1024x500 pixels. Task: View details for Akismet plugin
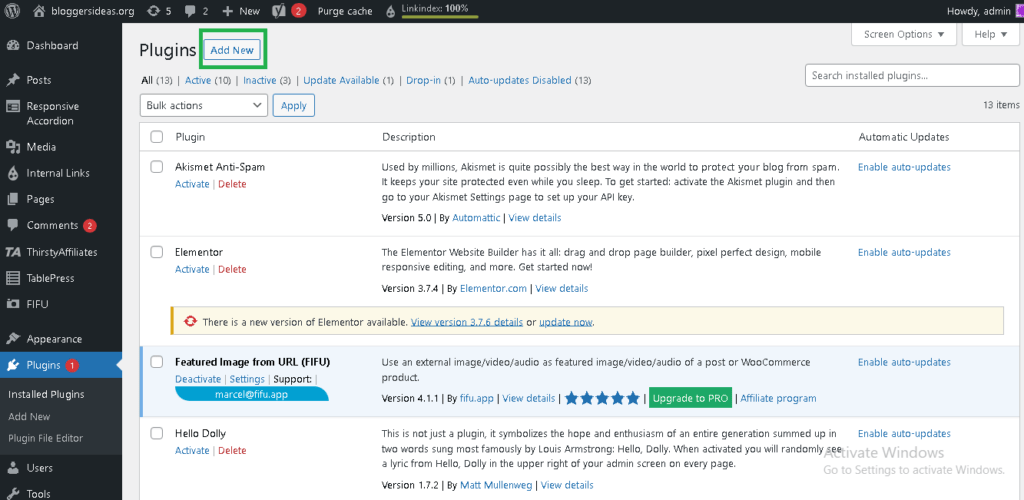(x=535, y=217)
